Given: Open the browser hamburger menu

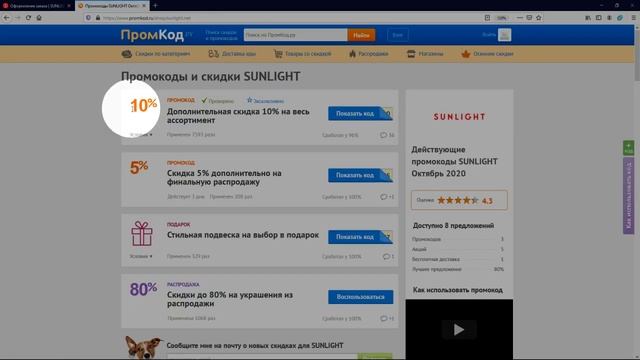Looking at the screenshot, I should (633, 18).
